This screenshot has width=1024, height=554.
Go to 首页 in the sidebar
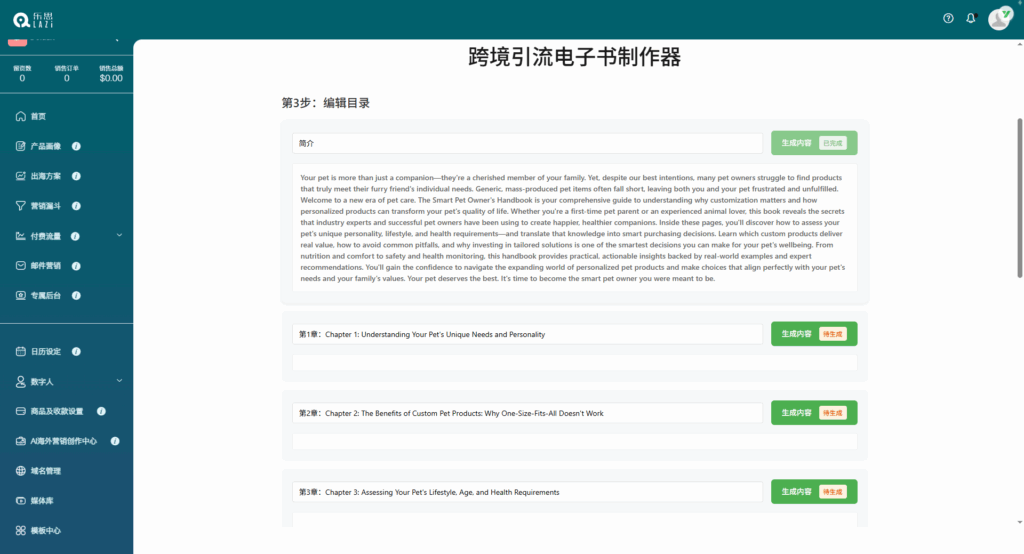click(38, 116)
